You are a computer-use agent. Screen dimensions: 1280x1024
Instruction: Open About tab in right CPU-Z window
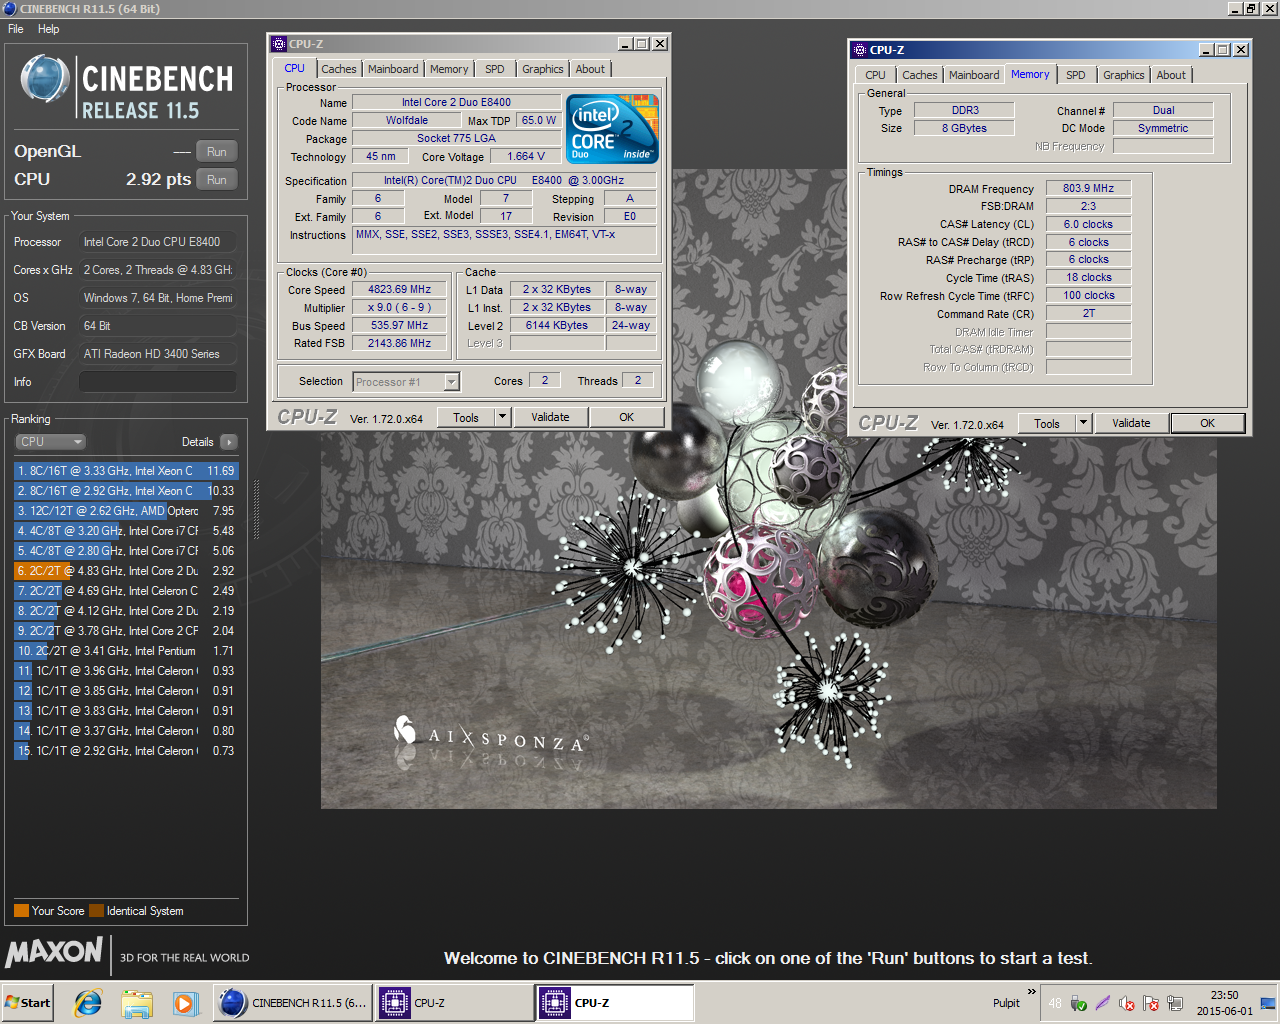click(x=1171, y=75)
